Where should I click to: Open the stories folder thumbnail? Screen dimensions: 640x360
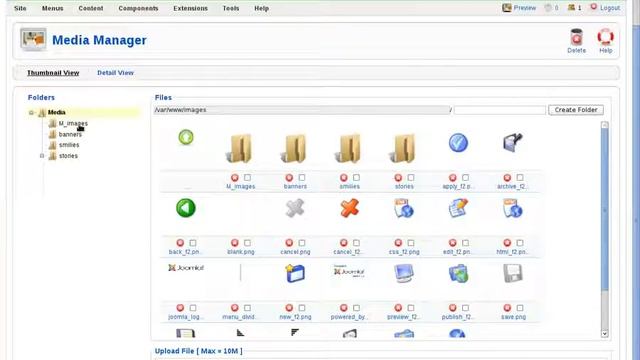click(403, 148)
